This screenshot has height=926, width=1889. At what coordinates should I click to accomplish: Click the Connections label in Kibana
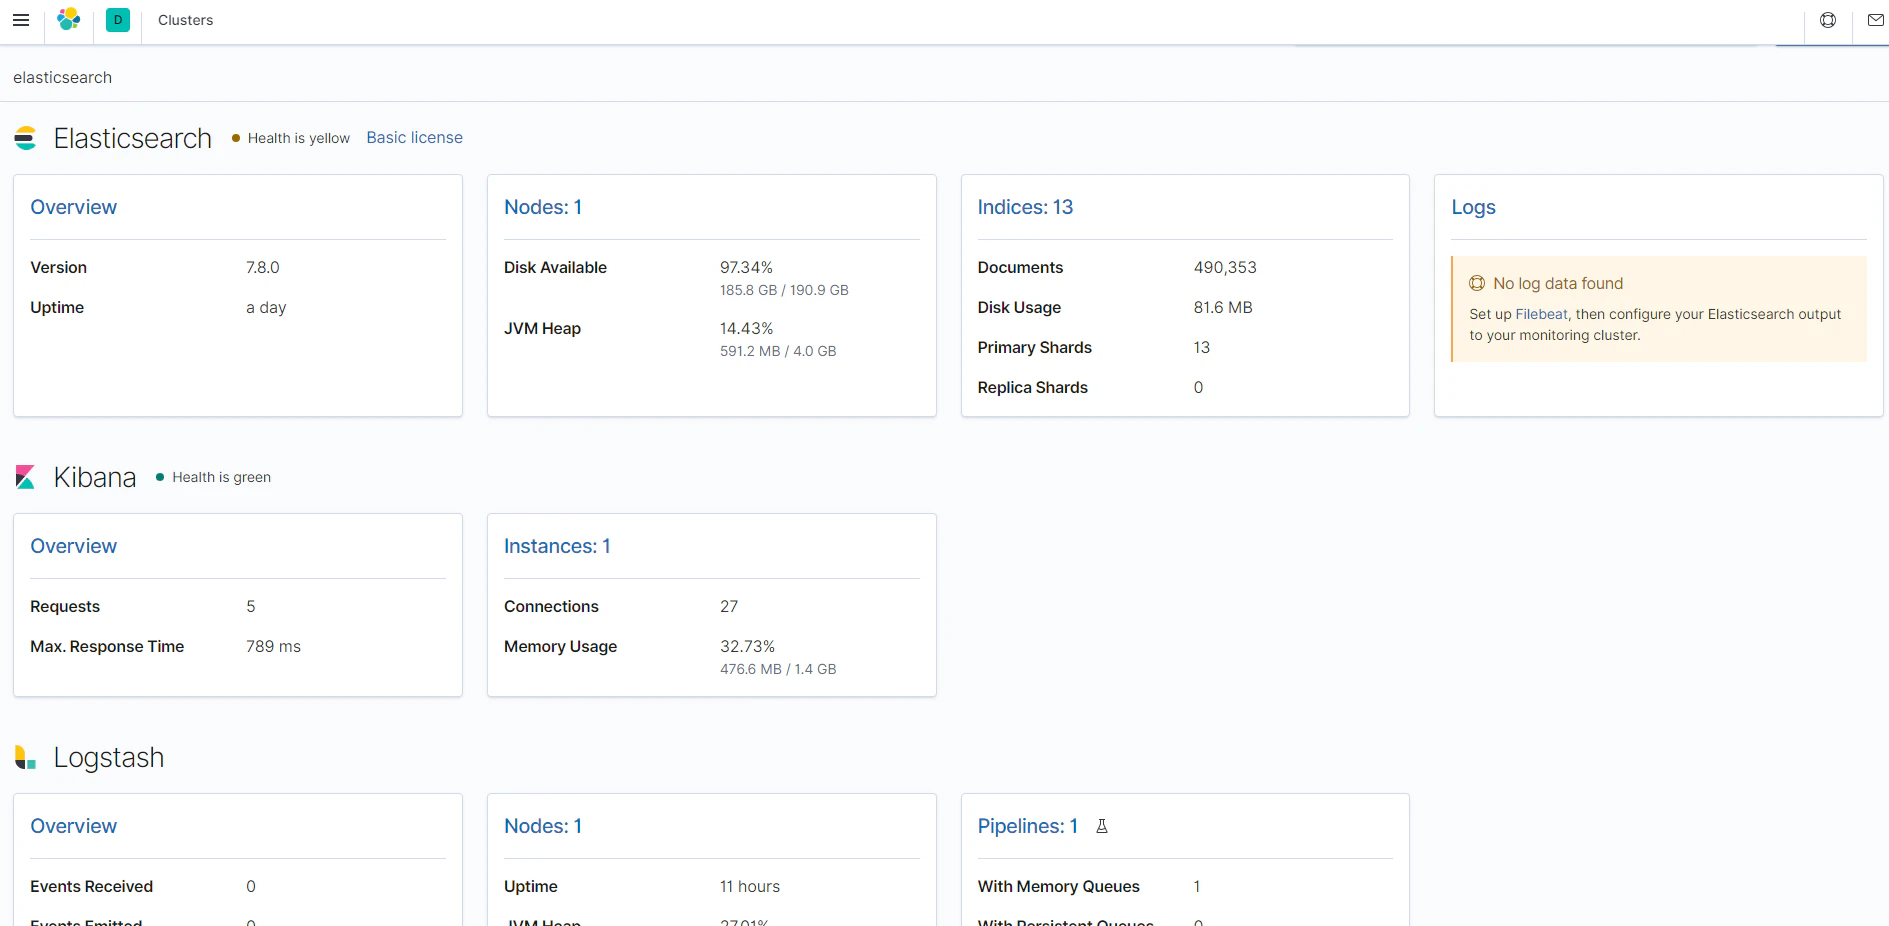[x=551, y=606]
